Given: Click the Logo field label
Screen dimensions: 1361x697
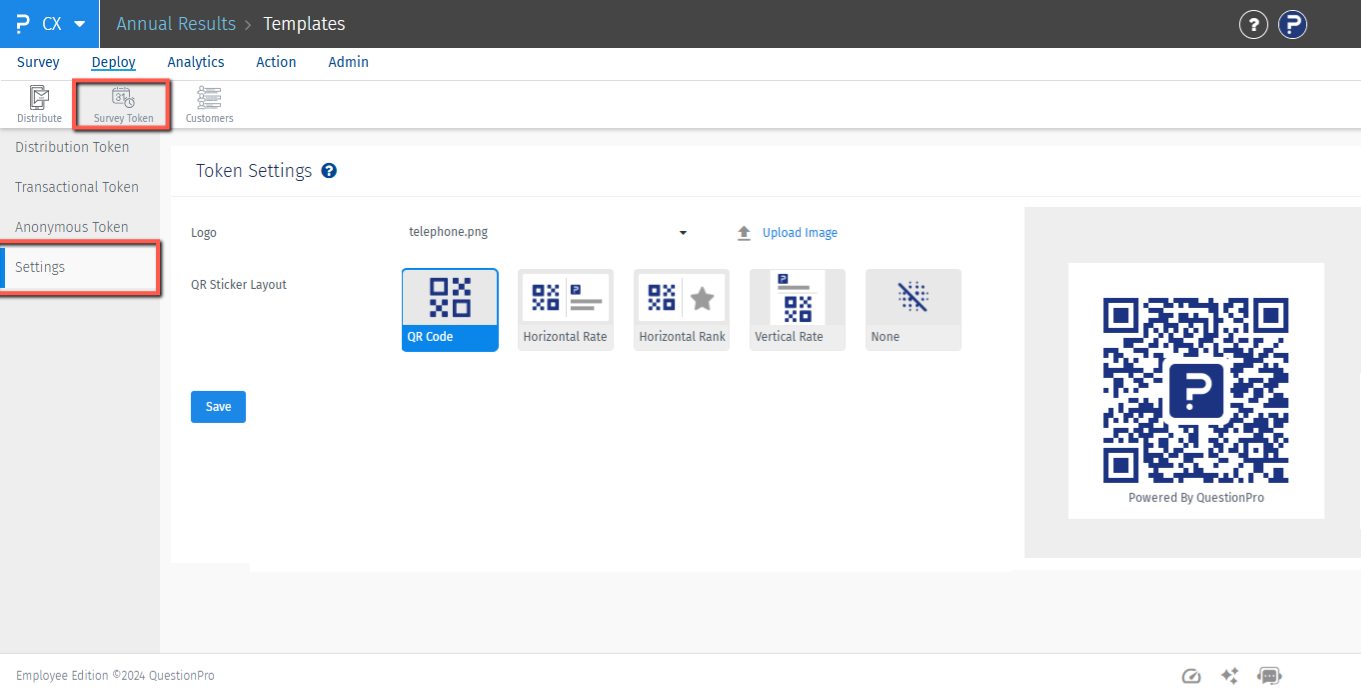Looking at the screenshot, I should click(x=204, y=233).
